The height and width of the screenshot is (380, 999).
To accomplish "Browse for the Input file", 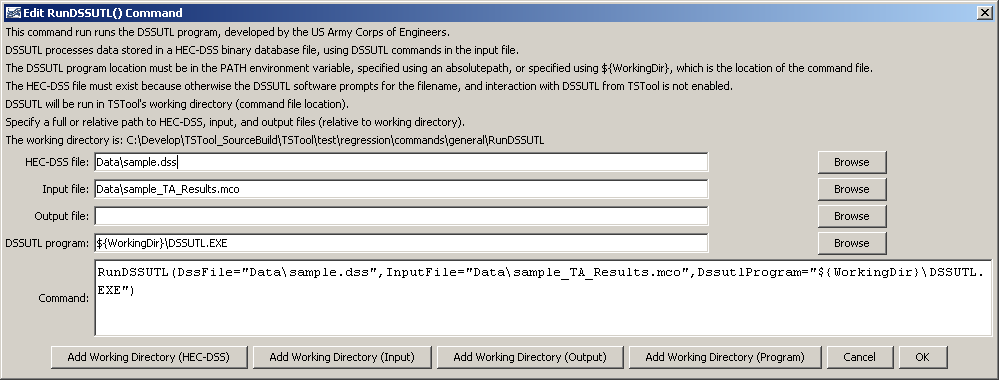I will pos(852,189).
